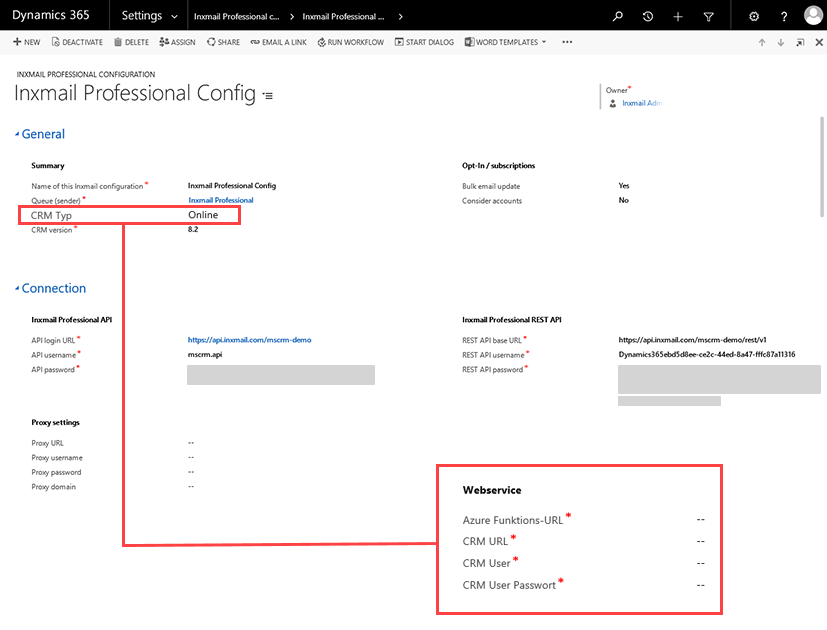Click the Azure Funktions-URL empty field
This screenshot has height=630, width=827.
point(700,520)
